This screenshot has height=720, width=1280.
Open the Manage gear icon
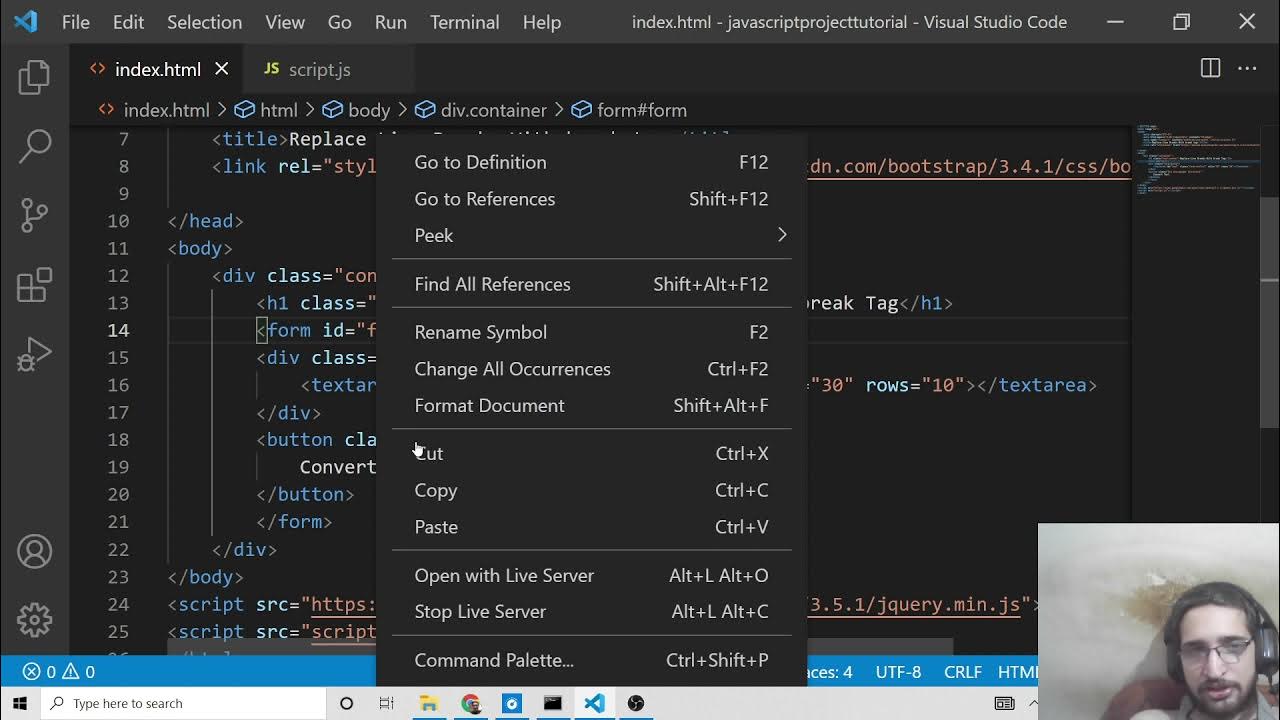(34, 620)
